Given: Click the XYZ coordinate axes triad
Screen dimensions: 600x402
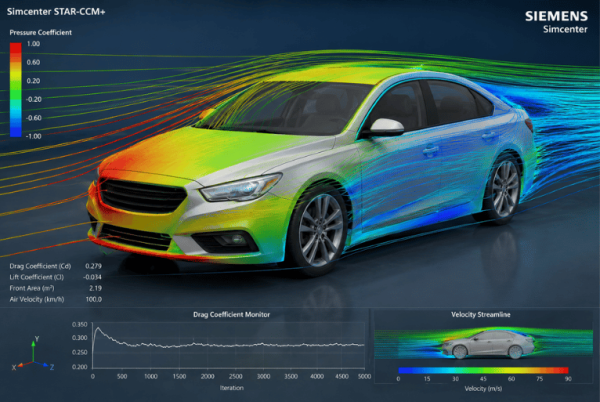Looking at the screenshot, I should coord(33,354).
